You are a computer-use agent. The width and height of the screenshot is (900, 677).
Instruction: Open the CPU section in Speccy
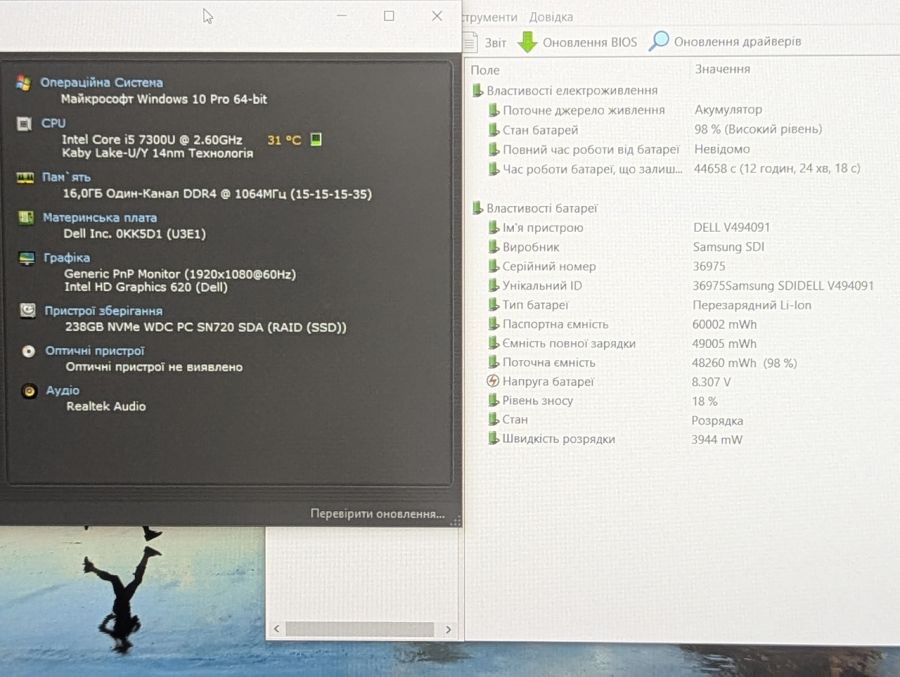click(x=53, y=123)
